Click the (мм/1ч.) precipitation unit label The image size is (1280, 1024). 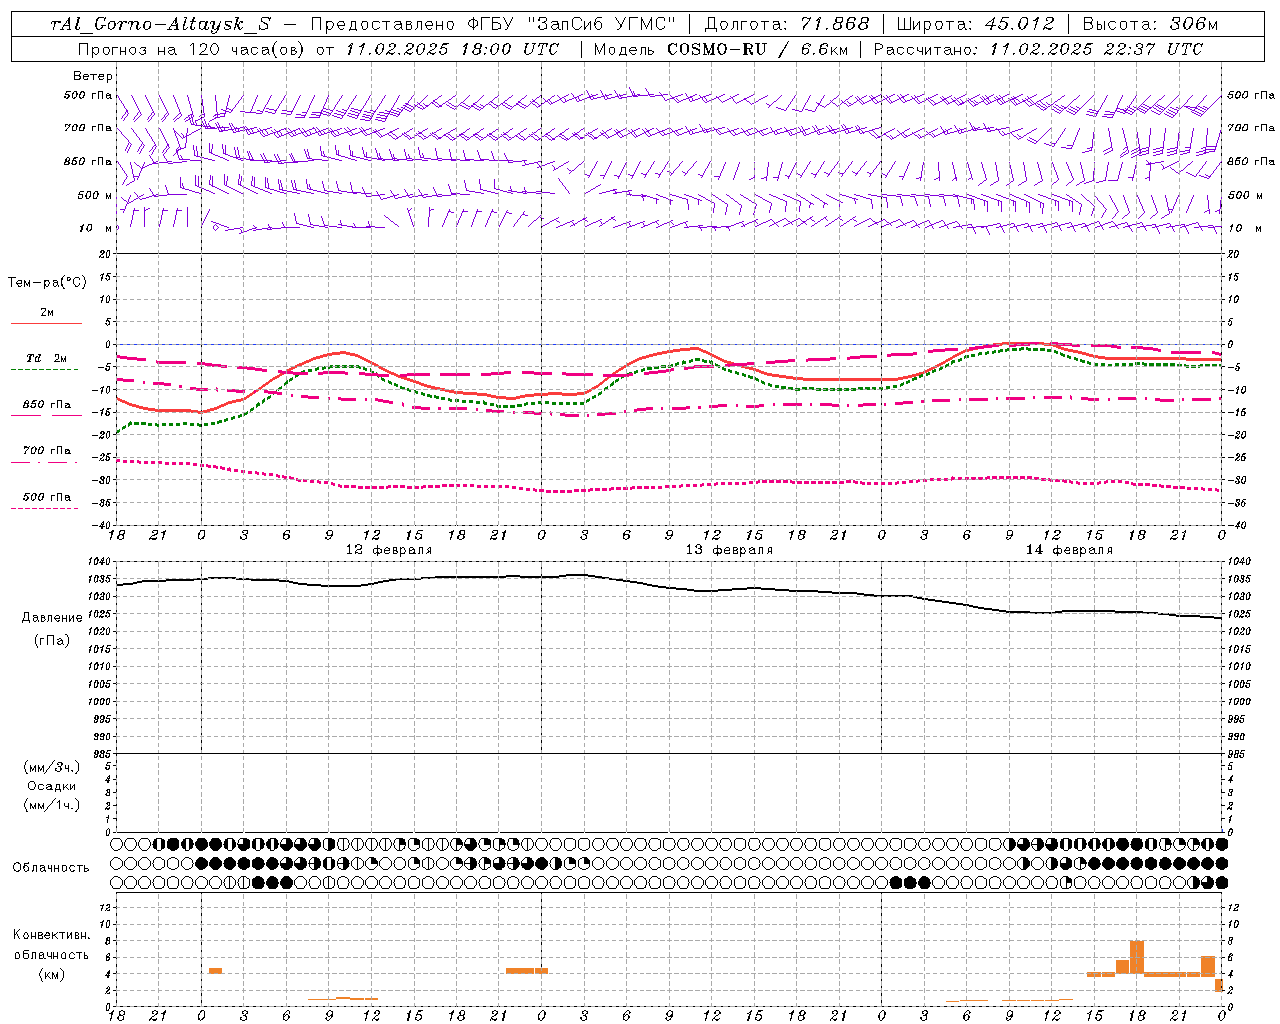point(51,805)
